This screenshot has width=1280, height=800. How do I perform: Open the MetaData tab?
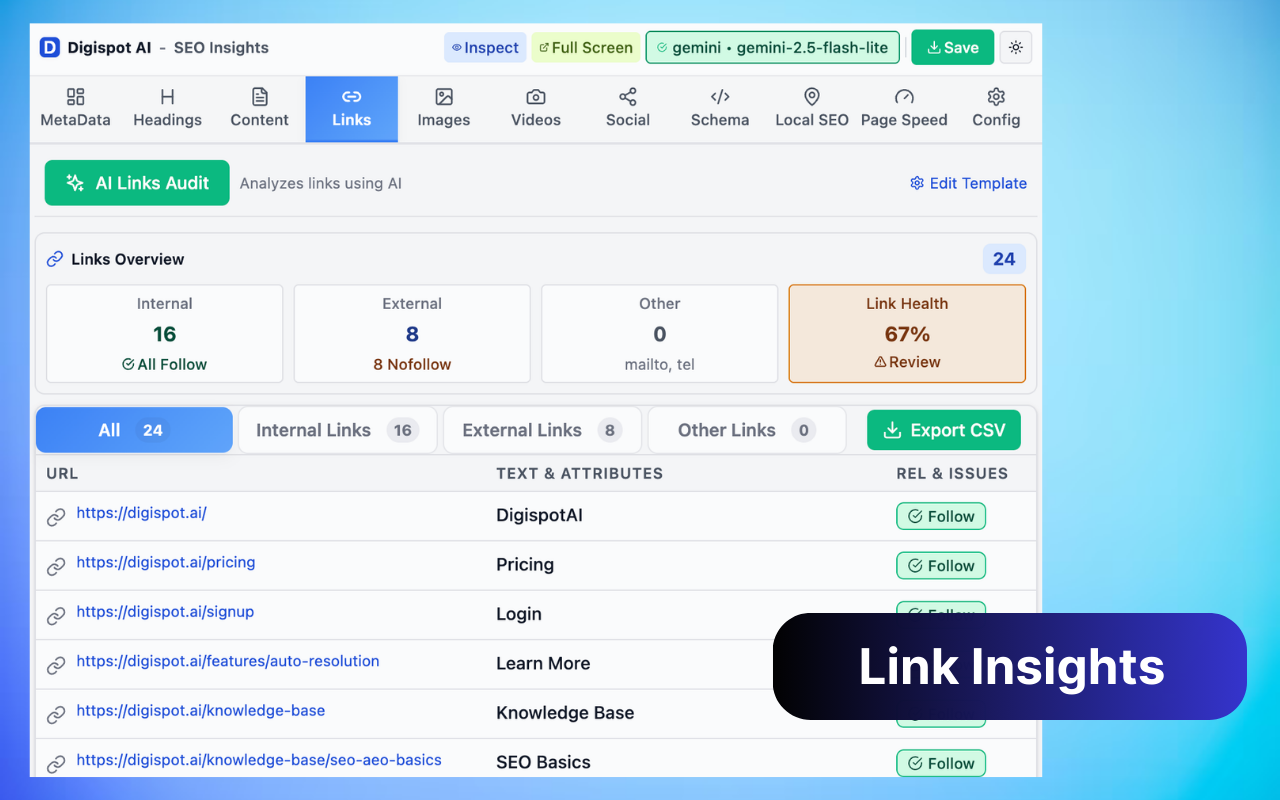point(75,108)
